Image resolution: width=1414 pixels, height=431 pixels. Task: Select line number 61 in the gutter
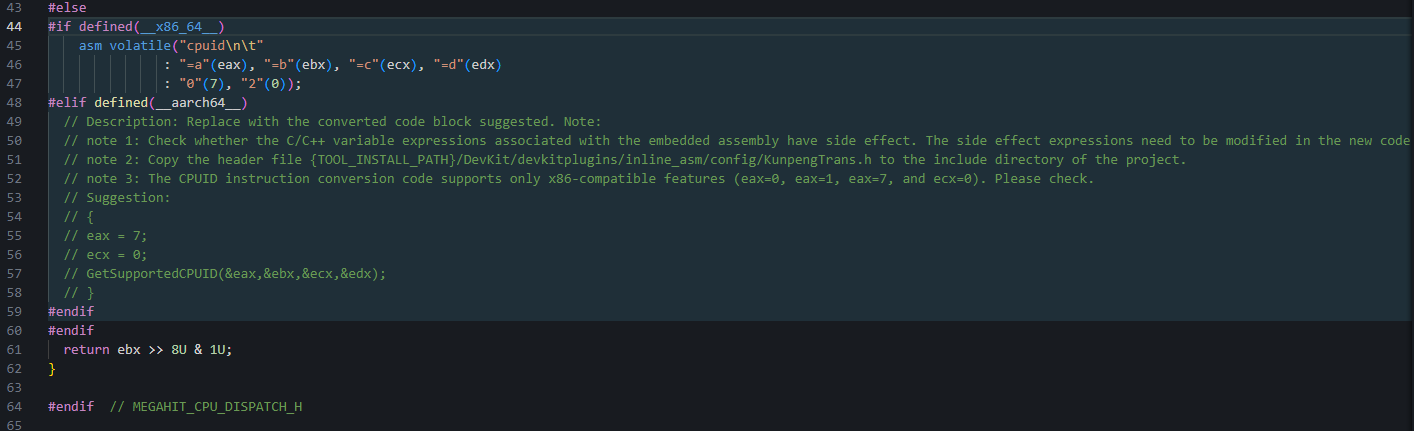(x=13, y=349)
